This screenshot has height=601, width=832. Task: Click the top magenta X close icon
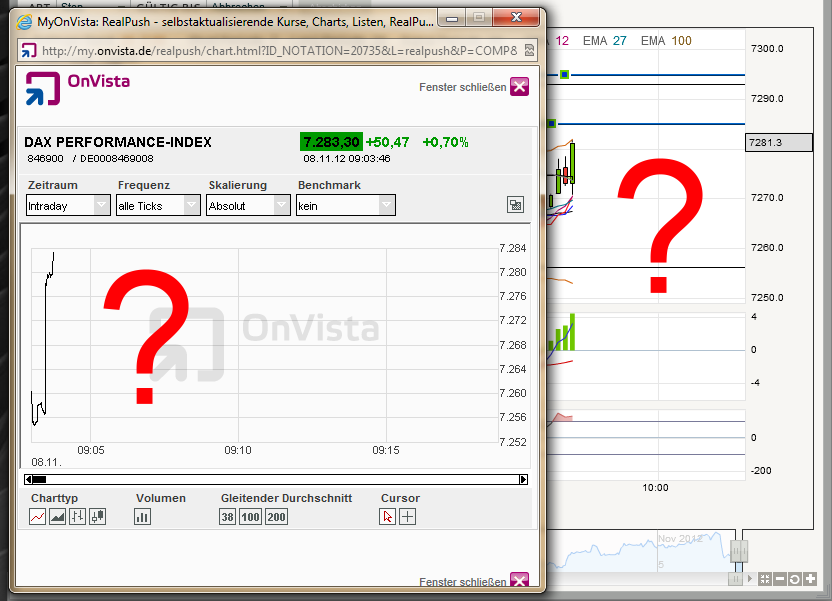click(x=519, y=86)
